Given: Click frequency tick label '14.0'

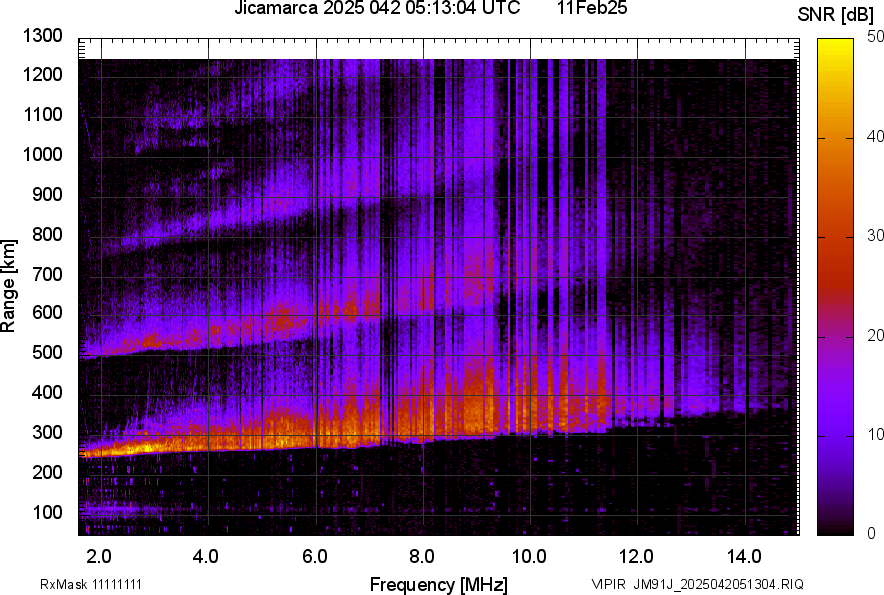Looking at the screenshot, I should click(744, 557).
